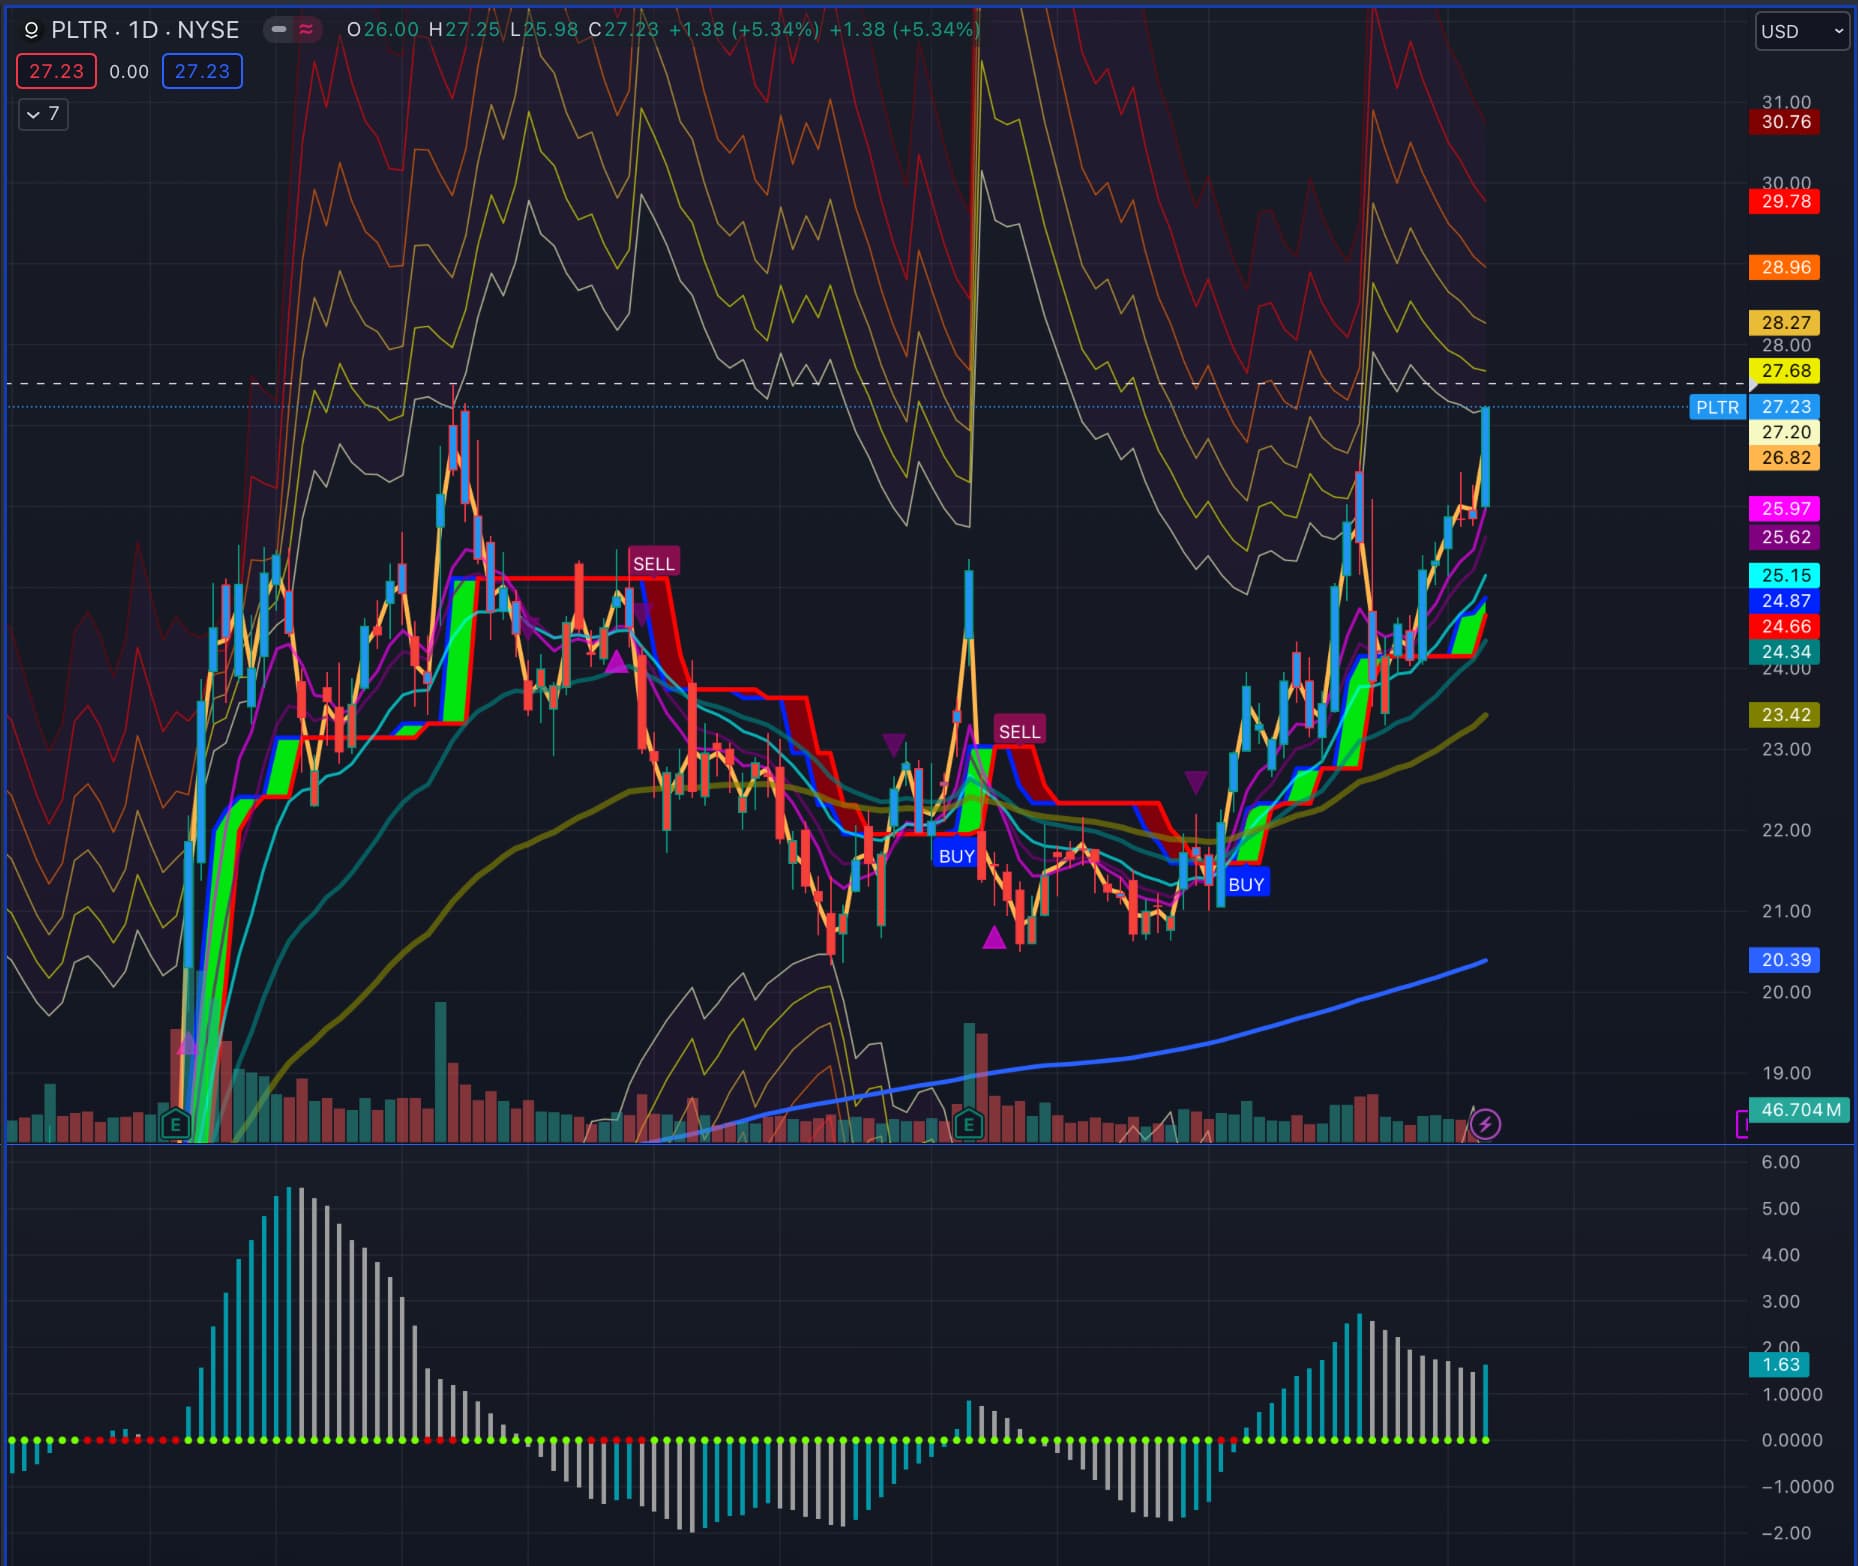
Task: Click the 22.00 price axis label
Action: coord(1786,830)
